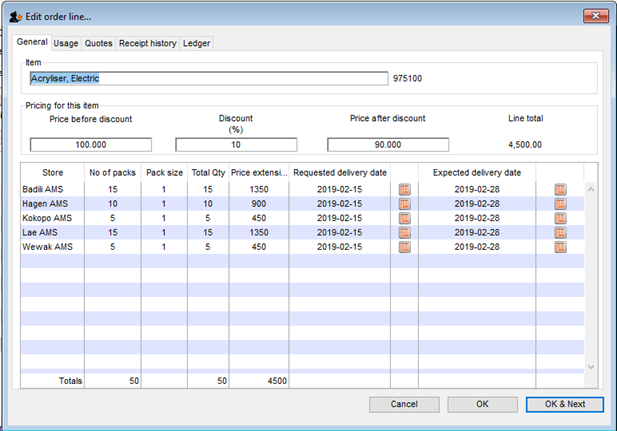Viewport: 617px width, 431px height.
Task: Edit the Discount percentage field
Action: (236, 144)
